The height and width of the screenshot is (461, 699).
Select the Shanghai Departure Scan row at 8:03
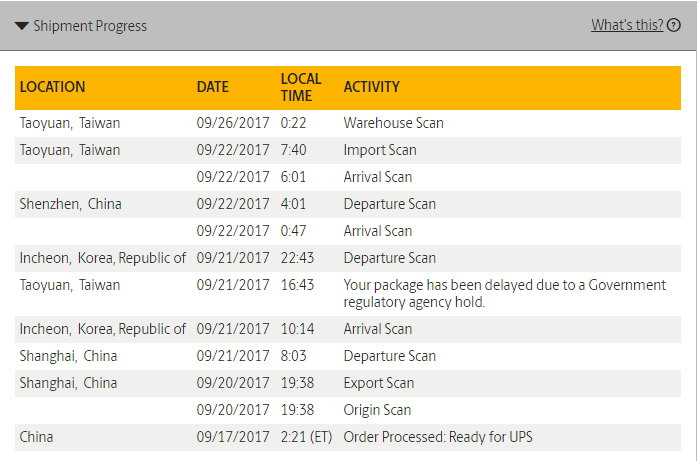coord(348,356)
